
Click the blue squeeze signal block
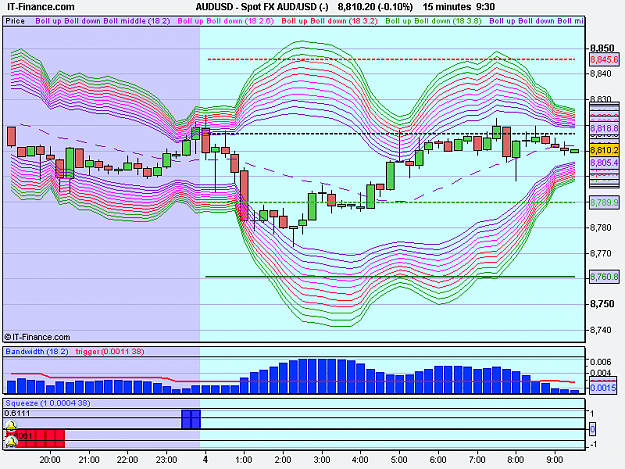[x=191, y=419]
